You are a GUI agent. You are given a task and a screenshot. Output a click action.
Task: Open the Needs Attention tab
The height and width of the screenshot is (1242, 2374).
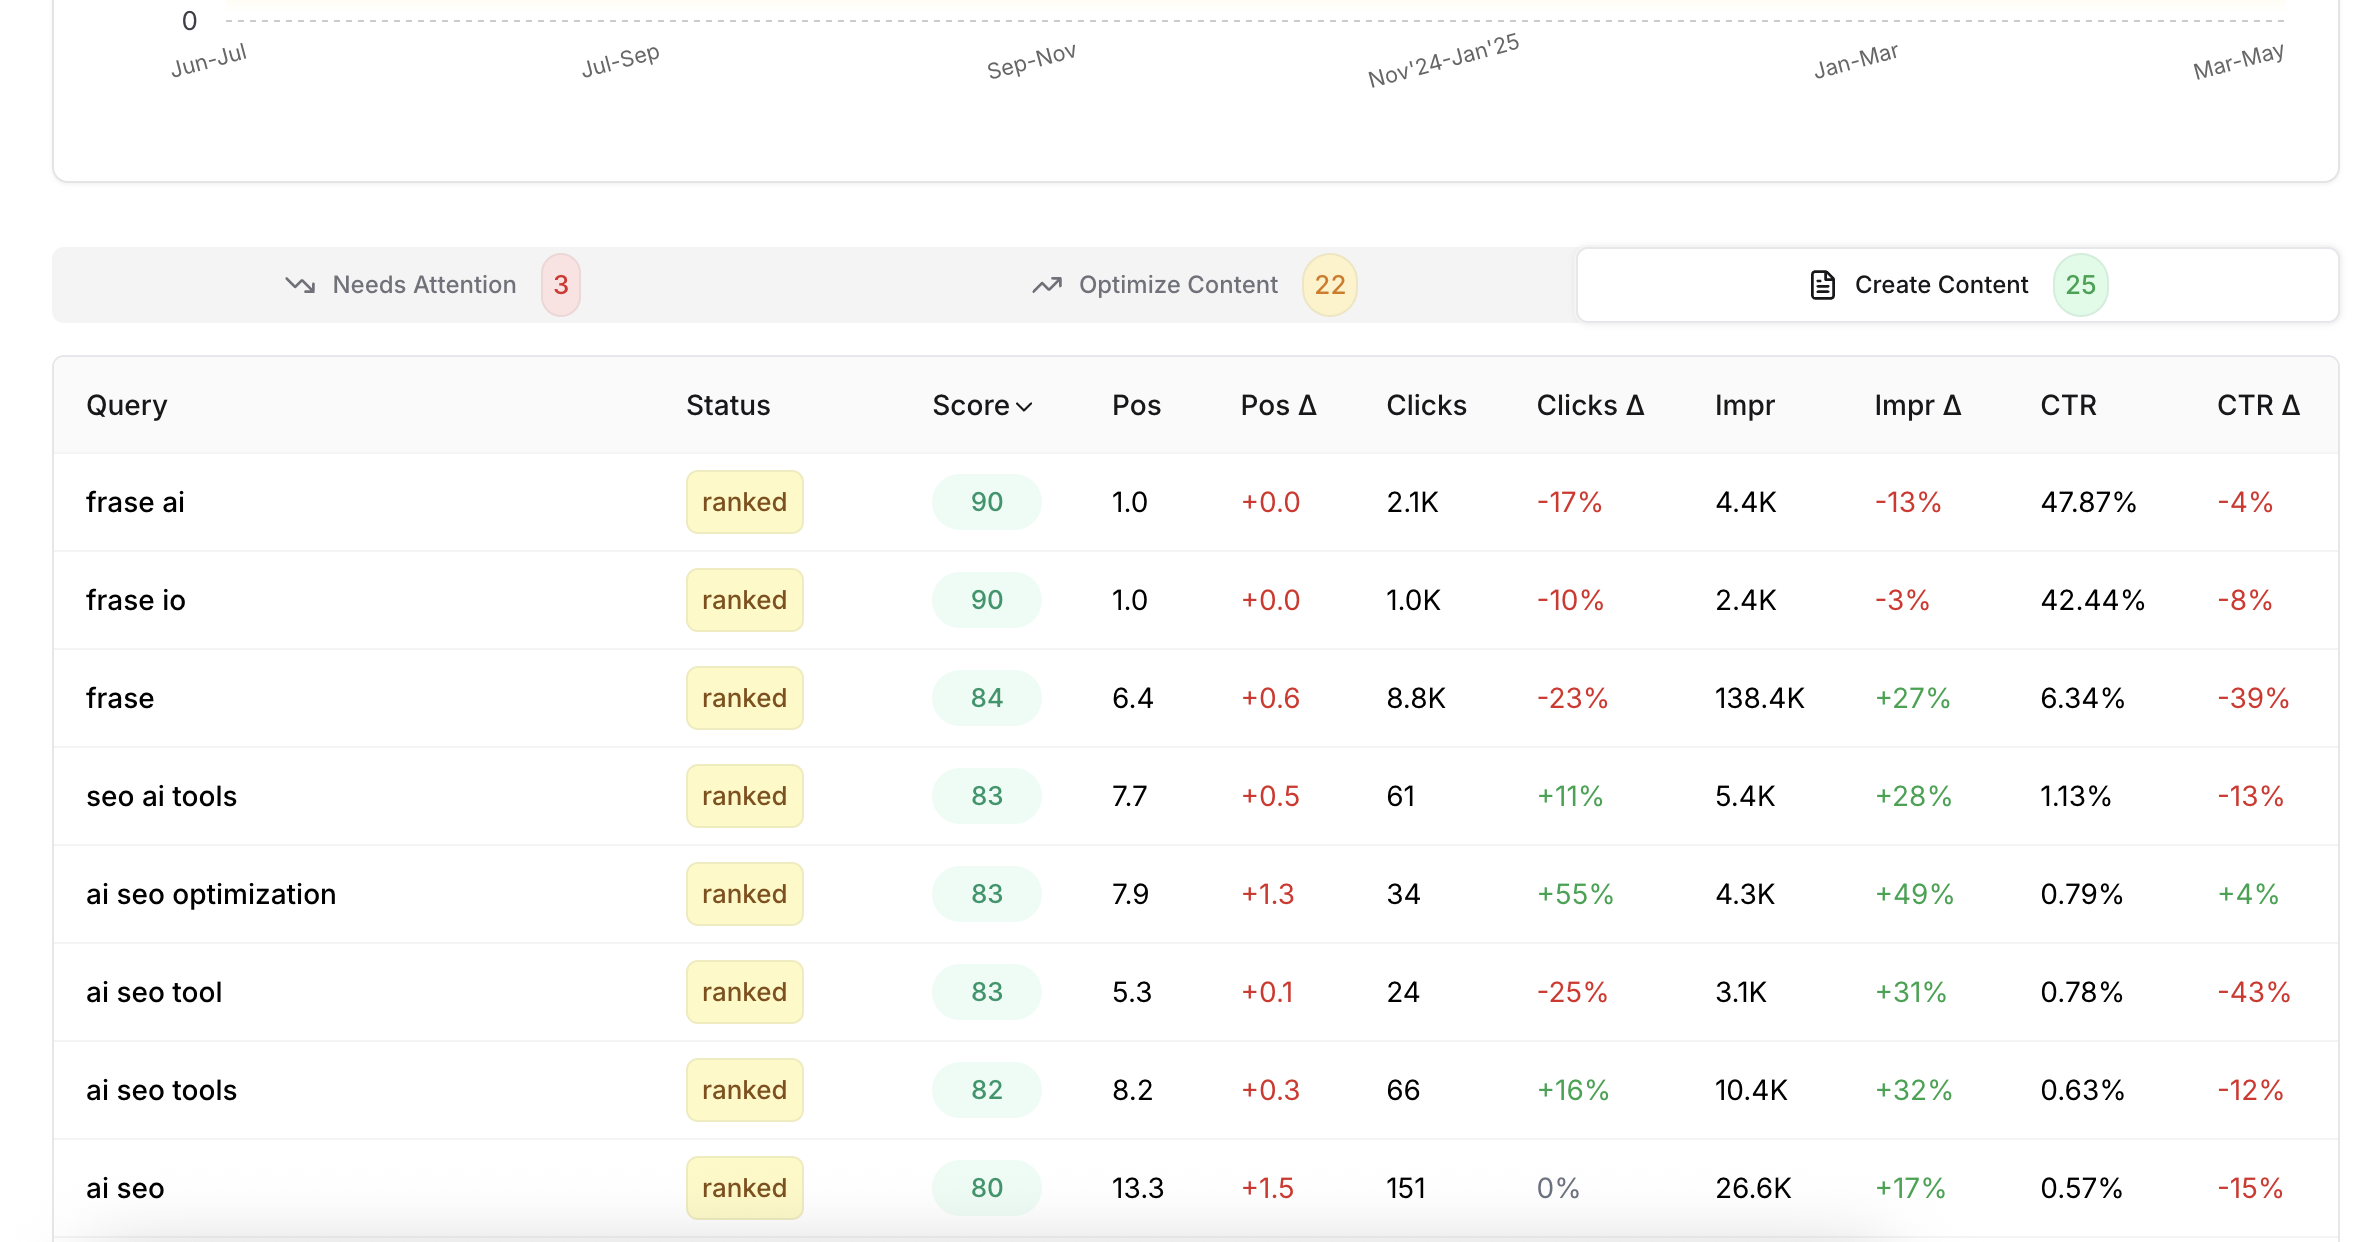pos(432,285)
